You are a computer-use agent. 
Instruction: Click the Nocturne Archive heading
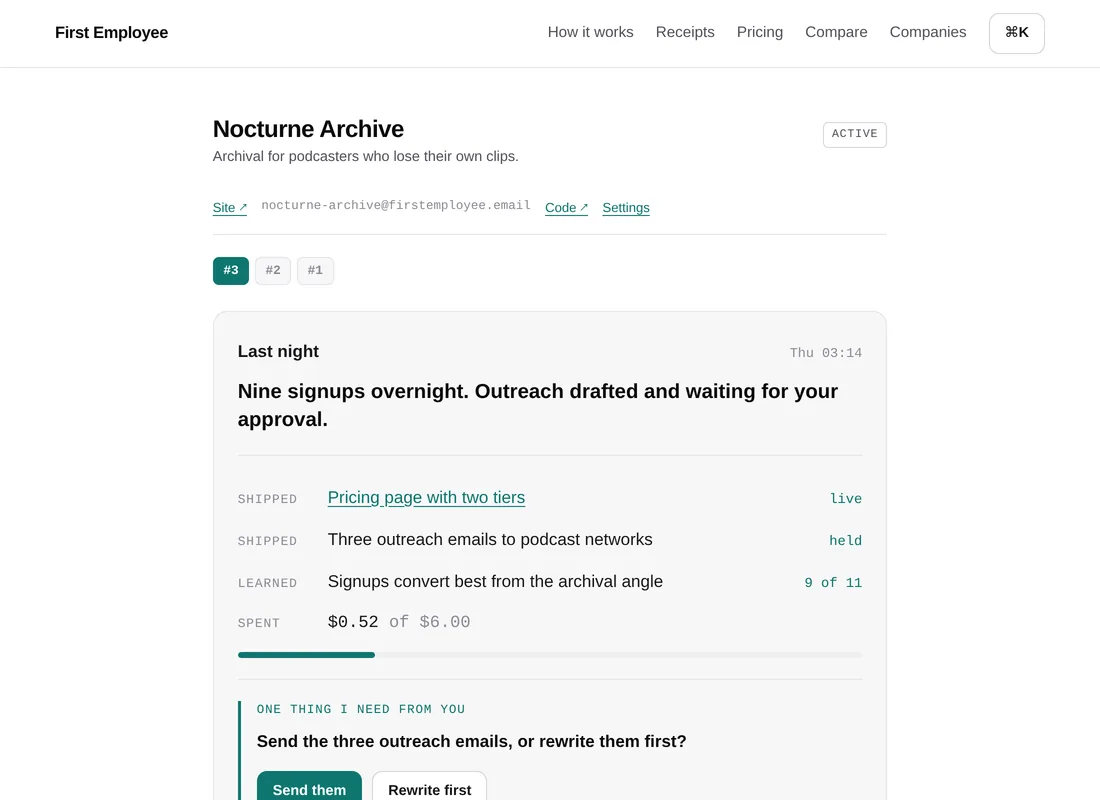tap(308, 129)
